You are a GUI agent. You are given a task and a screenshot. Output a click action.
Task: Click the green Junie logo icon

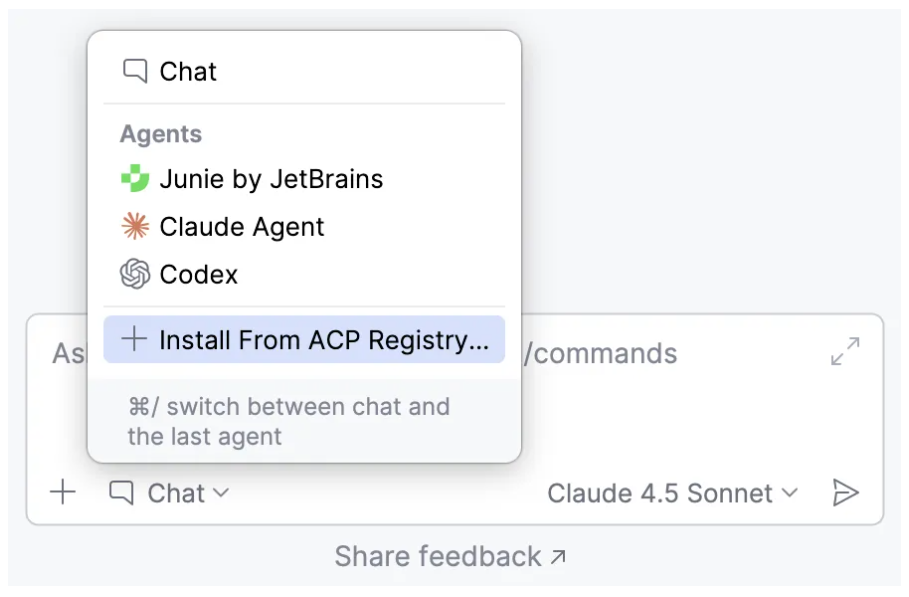[135, 180]
